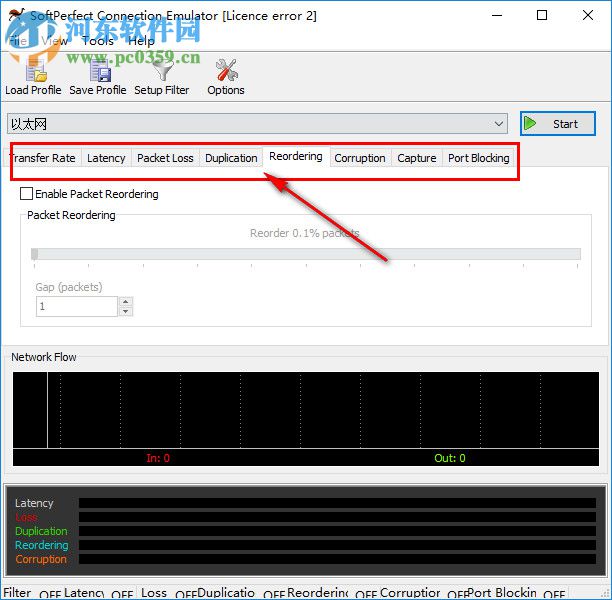Click the Reordering indicator label
612x600 pixels.
(42, 545)
